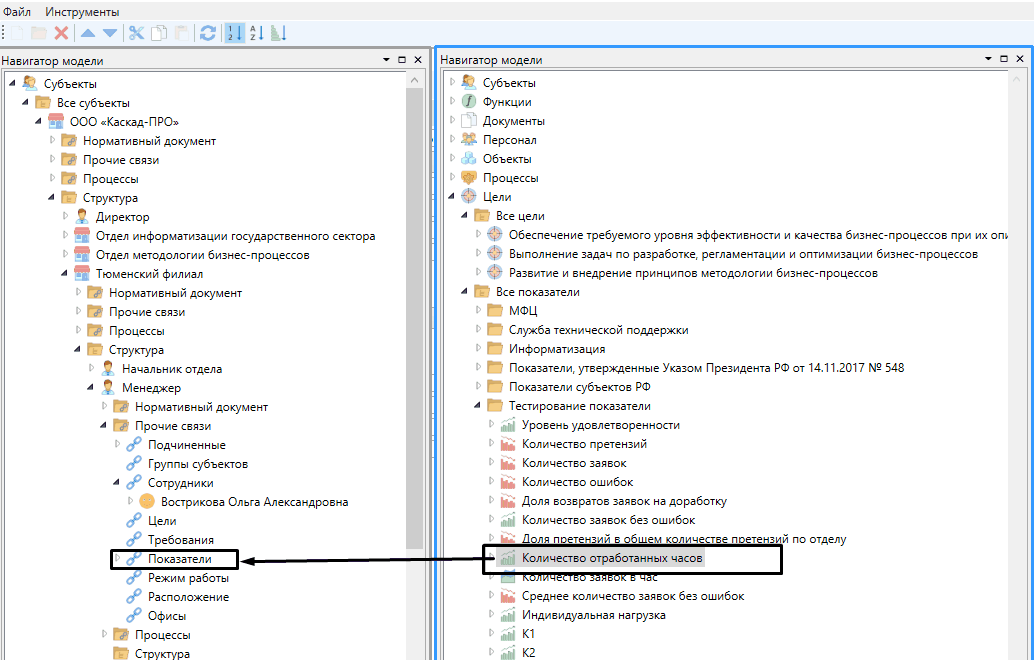Select Офисы item
1034x660 pixels.
click(x=167, y=616)
